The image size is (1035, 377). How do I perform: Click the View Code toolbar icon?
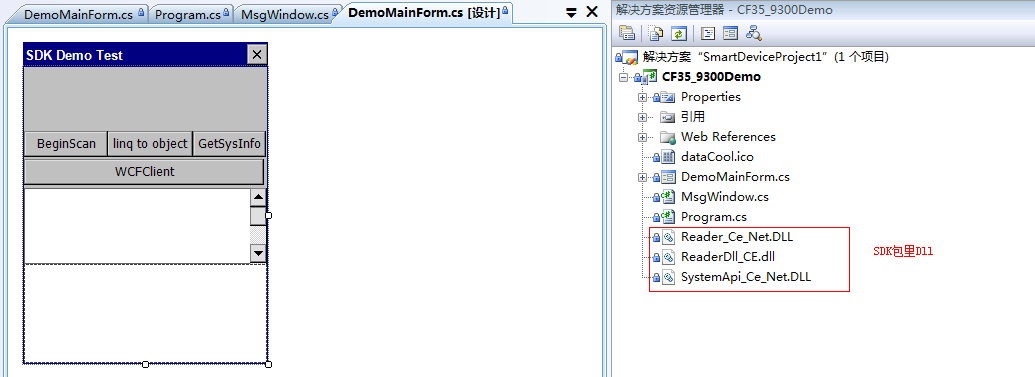point(708,33)
